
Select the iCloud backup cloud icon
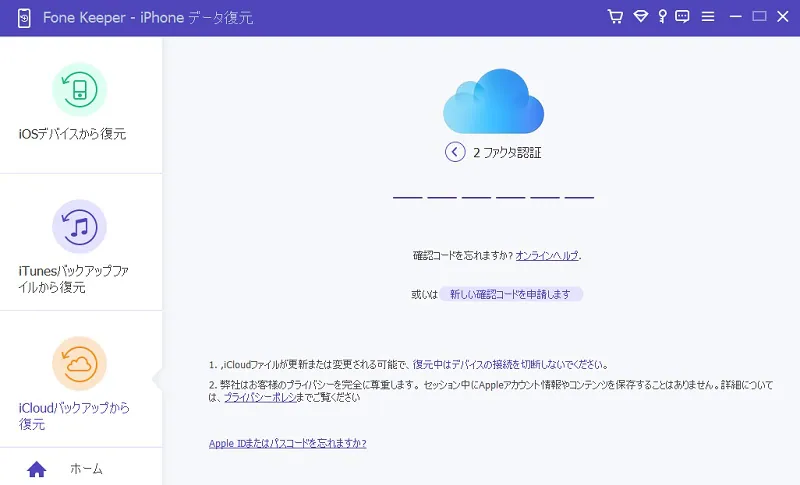[x=79, y=364]
